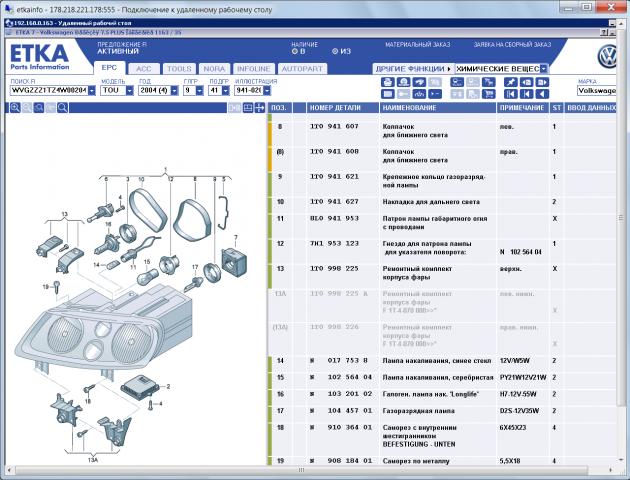Screen dimensions: 630x480
Task: Click the МАТЕРИАЛЬНЫЙ ЗАКАЗ link
Action: (417, 45)
